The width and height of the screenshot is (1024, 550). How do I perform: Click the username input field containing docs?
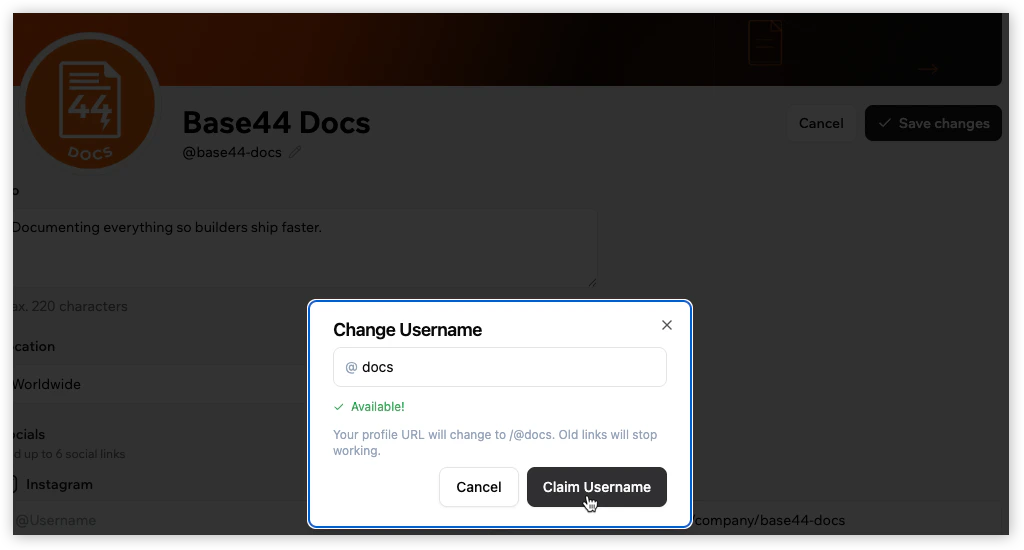[500, 367]
